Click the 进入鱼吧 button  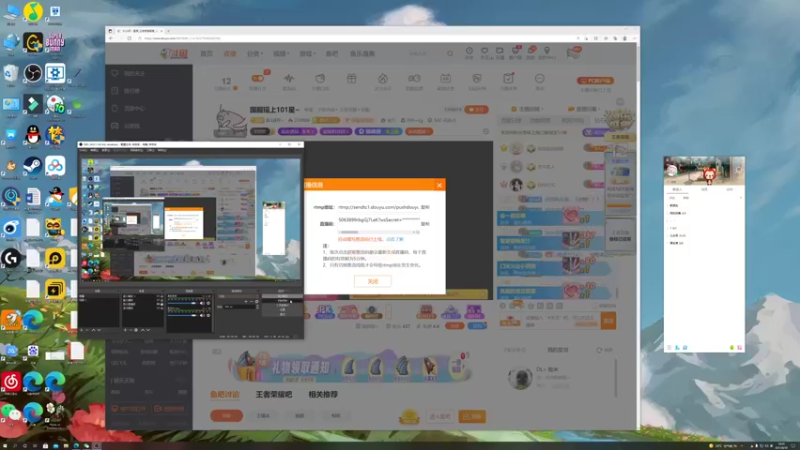click(440, 416)
